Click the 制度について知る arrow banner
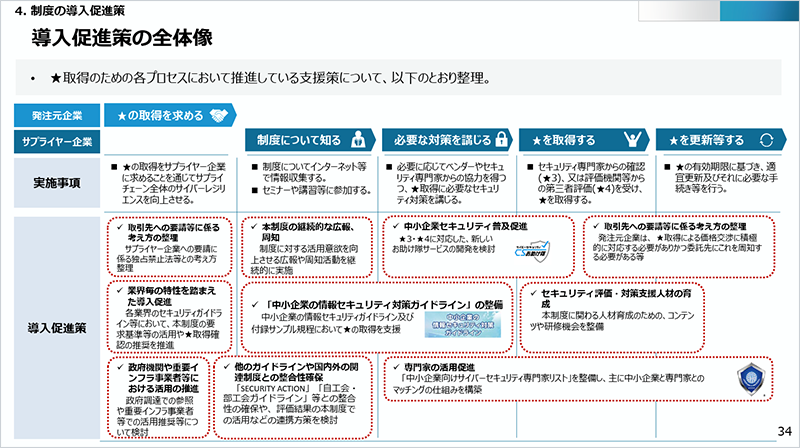 click(310, 140)
